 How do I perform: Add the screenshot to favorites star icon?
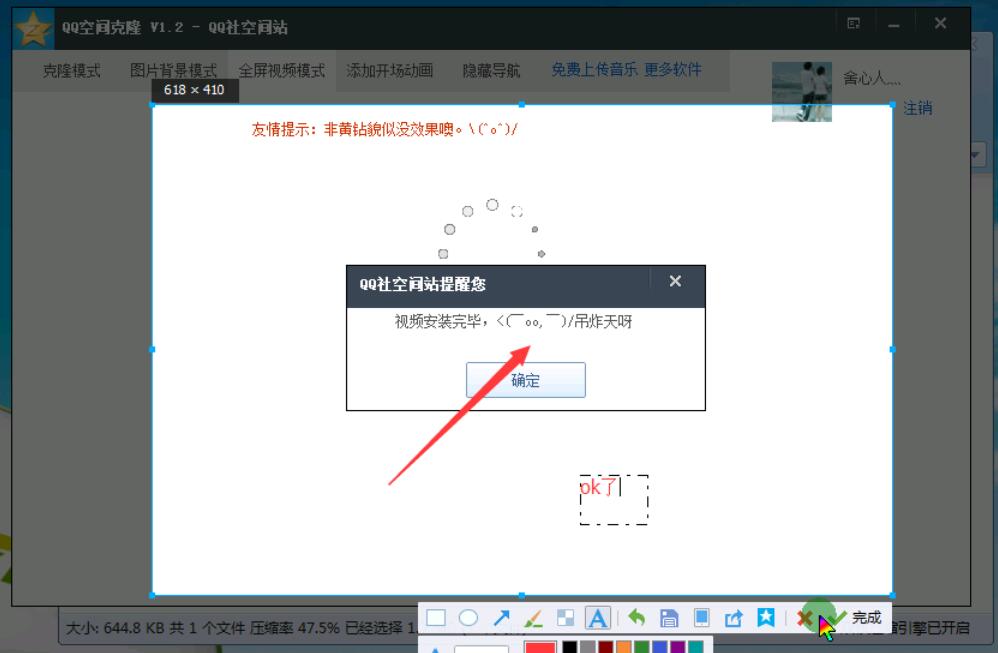[x=766, y=617]
